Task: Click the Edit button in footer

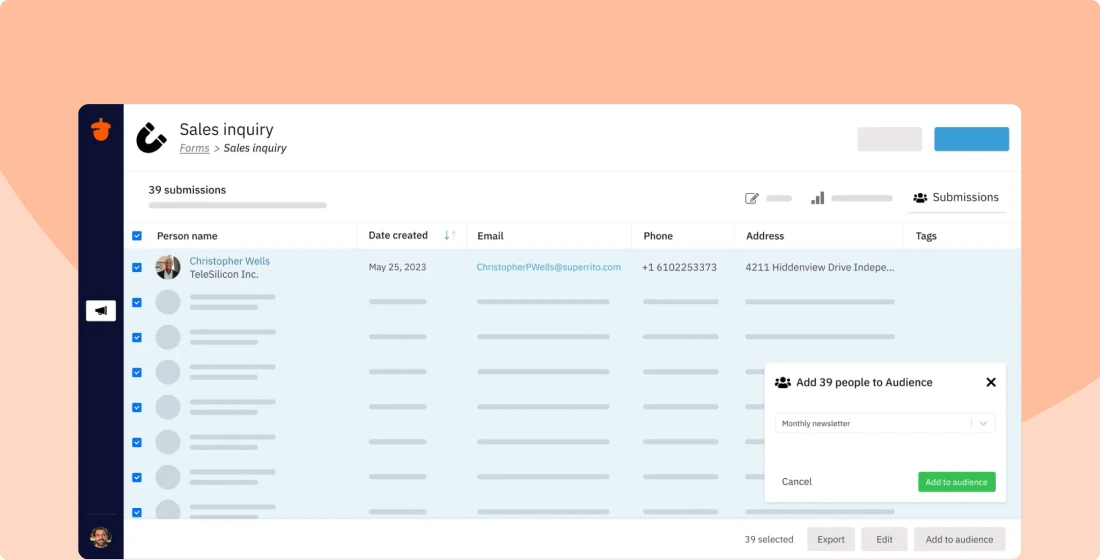Action: pos(884,539)
